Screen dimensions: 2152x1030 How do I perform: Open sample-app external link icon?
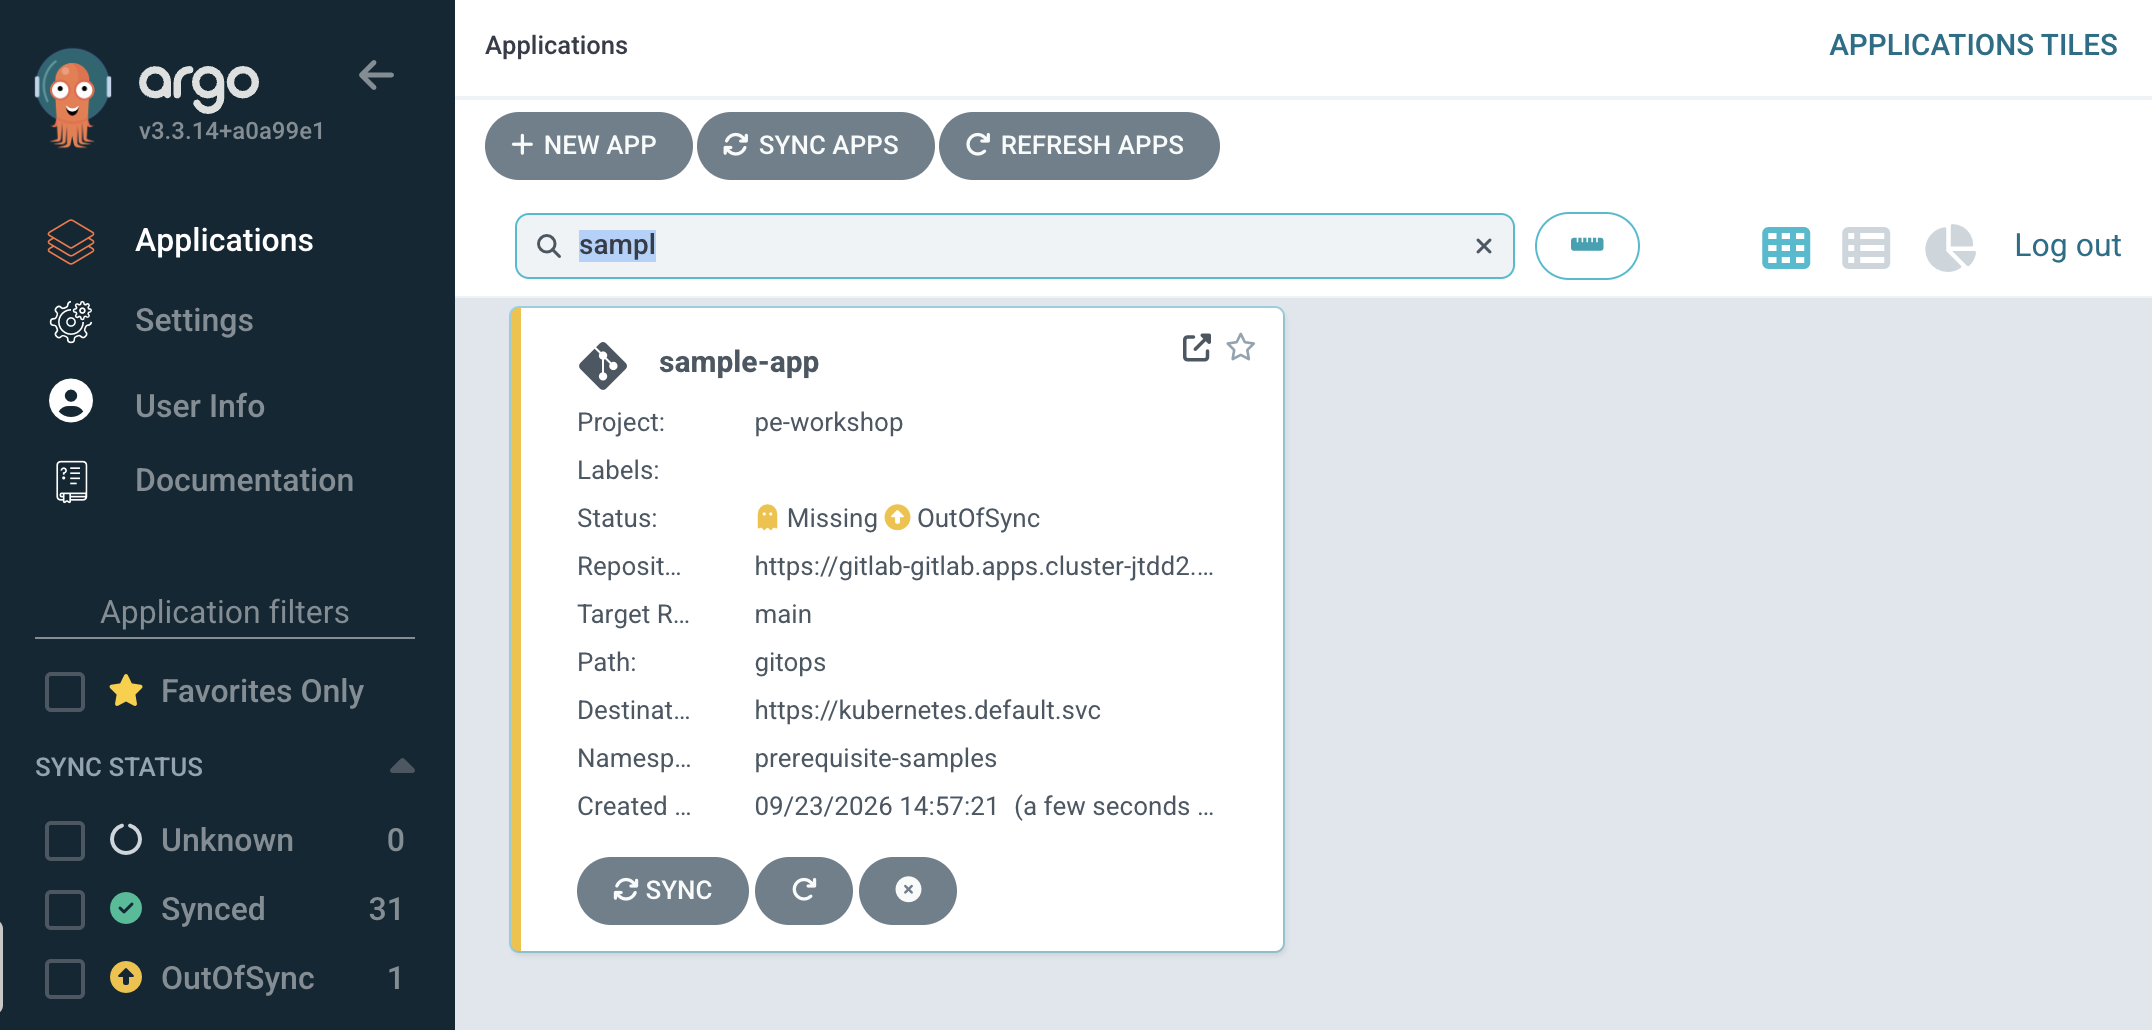click(1196, 348)
